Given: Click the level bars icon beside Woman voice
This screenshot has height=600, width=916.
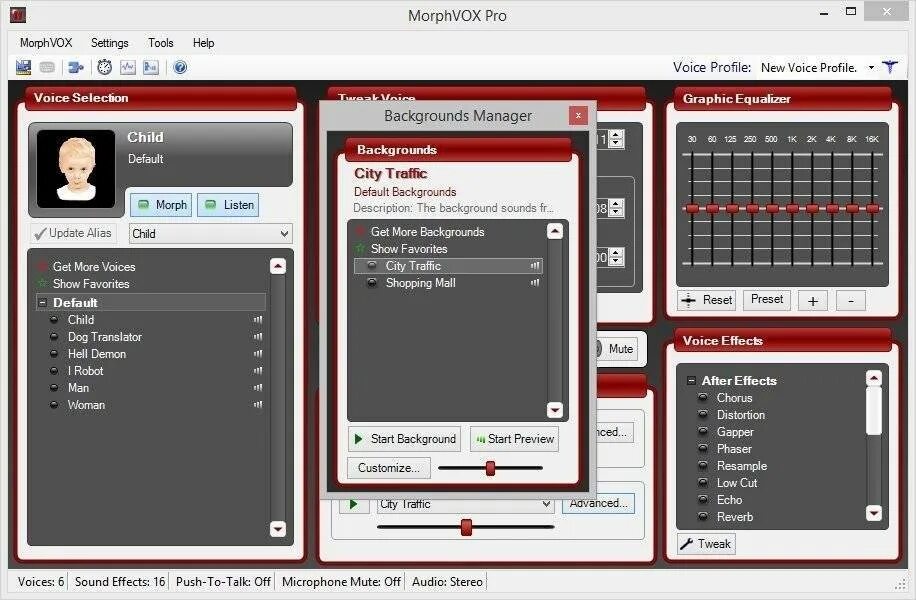Looking at the screenshot, I should 258,404.
